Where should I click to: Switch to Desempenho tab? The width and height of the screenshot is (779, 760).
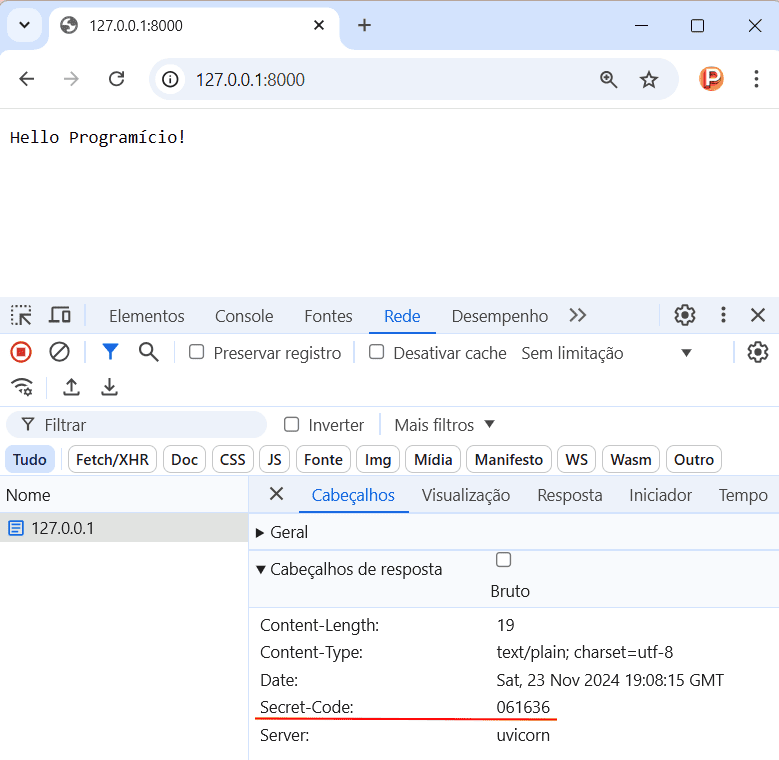(499, 316)
